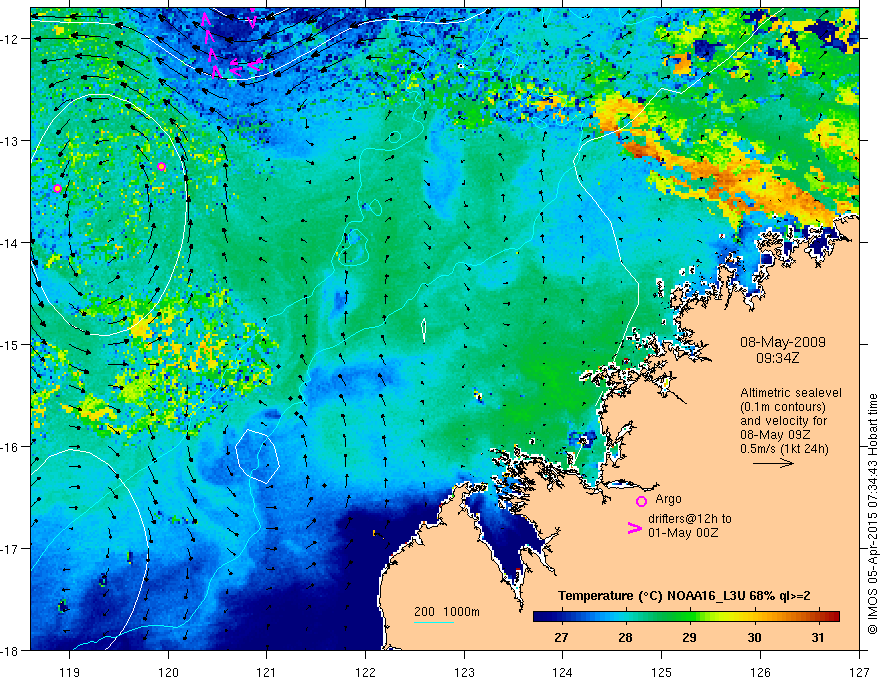This screenshot has height=680, width=880.
Task: Click the 'Altimetric sealevel' legend text
Action: click(791, 393)
